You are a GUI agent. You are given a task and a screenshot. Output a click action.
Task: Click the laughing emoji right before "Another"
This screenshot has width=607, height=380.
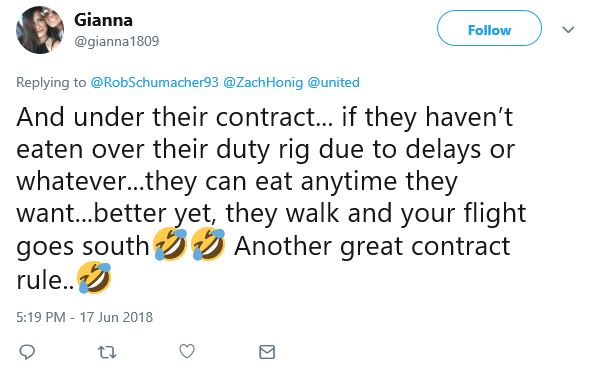pyautogui.click(x=208, y=244)
